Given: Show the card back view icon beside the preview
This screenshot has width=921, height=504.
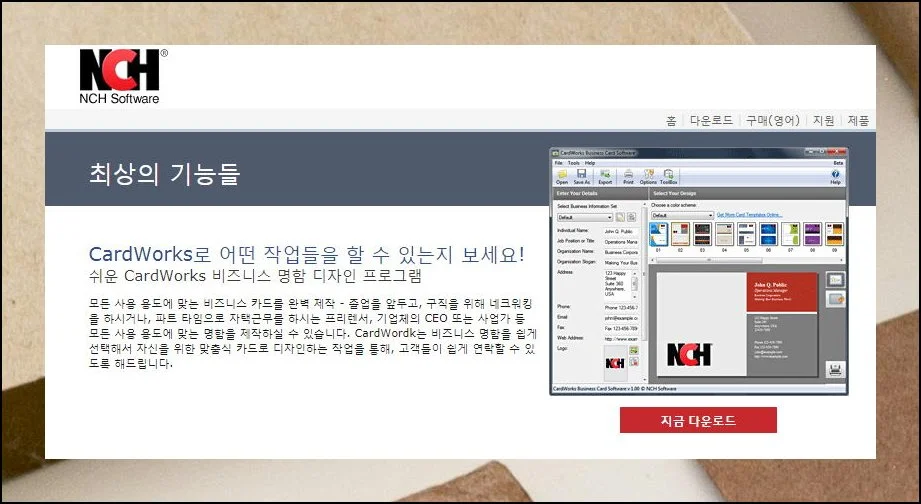Looking at the screenshot, I should [835, 299].
